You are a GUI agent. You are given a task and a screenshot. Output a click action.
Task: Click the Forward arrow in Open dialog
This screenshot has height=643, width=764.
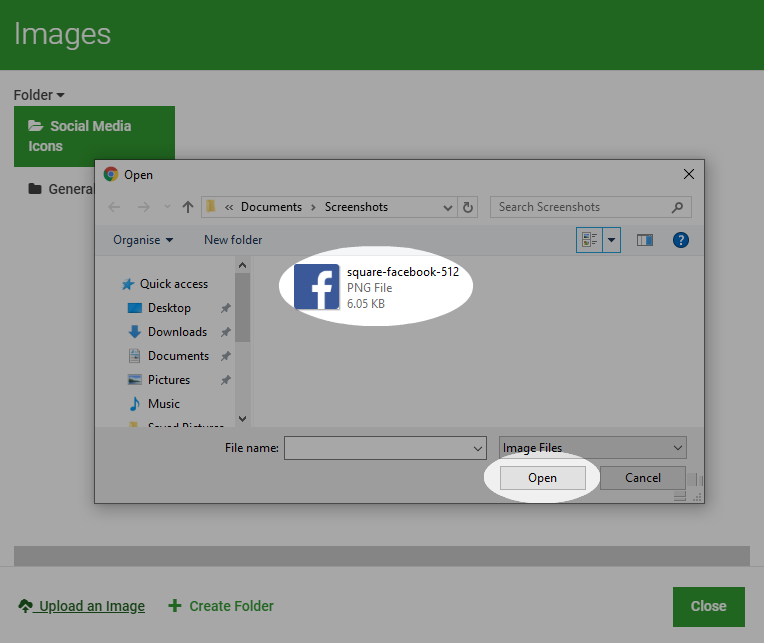tap(144, 207)
